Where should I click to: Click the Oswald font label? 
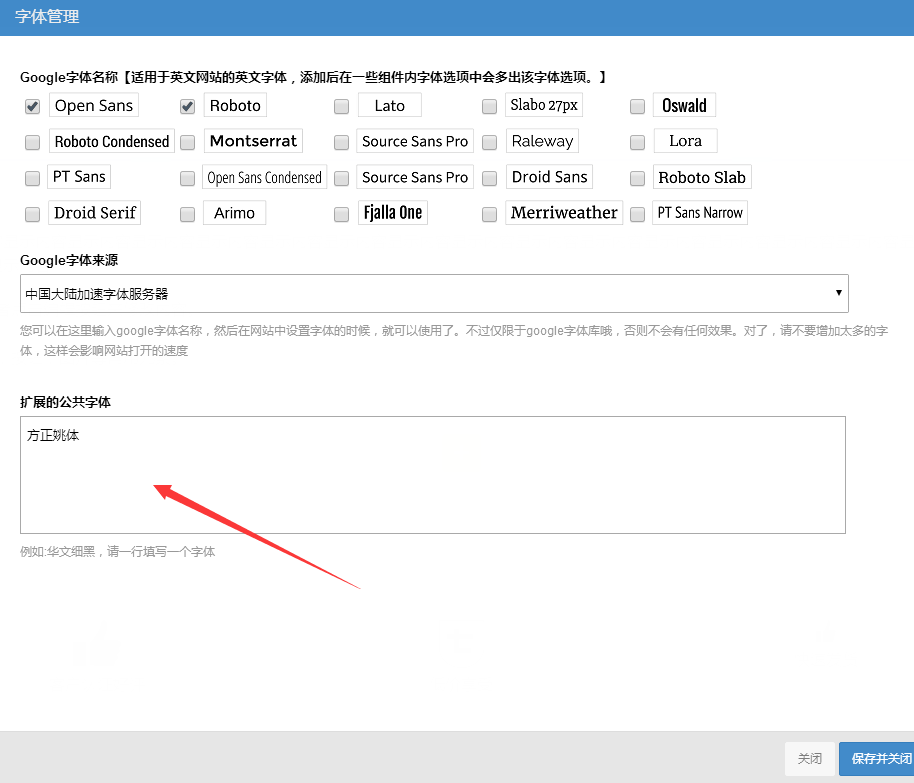(684, 106)
